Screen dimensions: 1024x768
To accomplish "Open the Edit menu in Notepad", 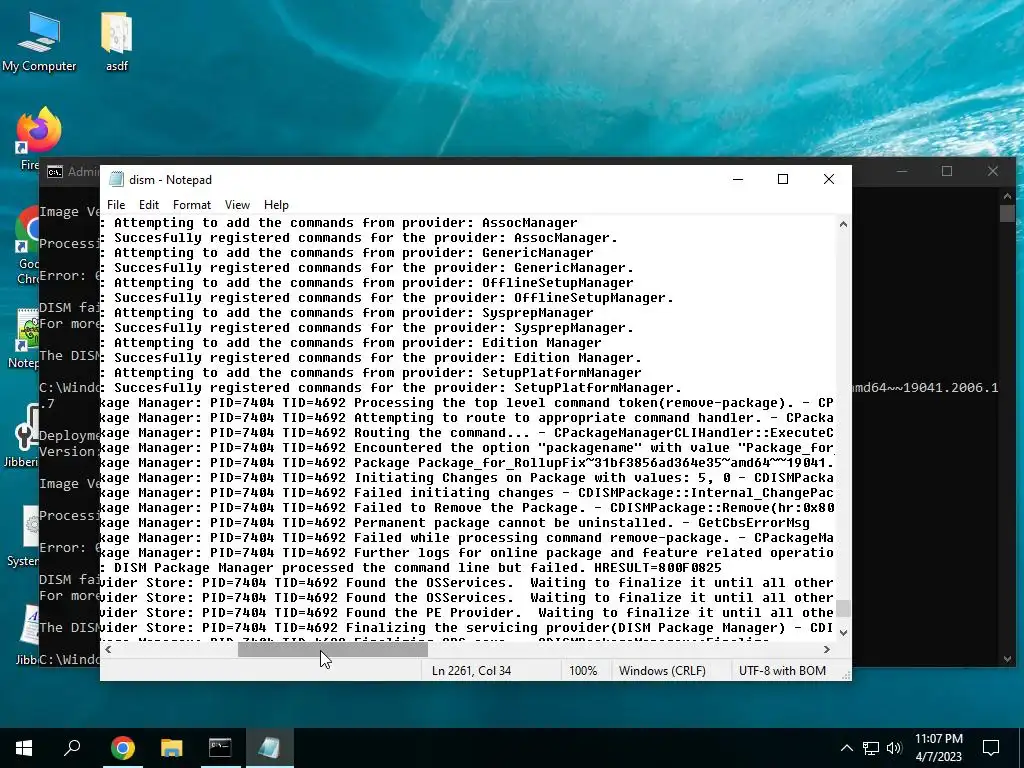I will 149,204.
